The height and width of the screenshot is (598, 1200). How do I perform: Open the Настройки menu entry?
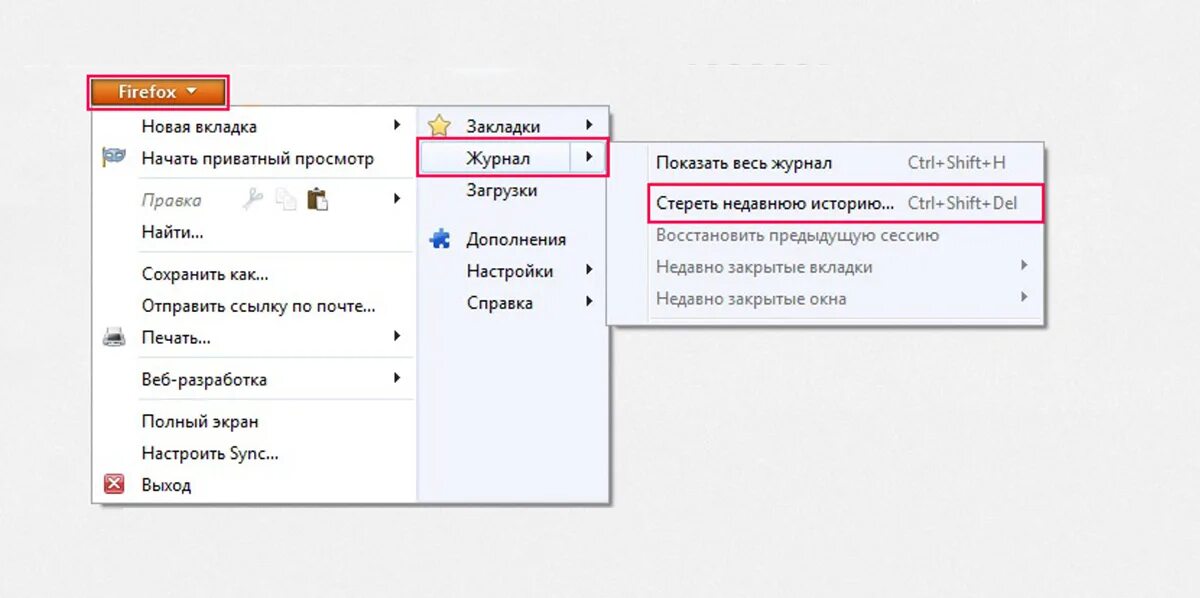(x=512, y=271)
